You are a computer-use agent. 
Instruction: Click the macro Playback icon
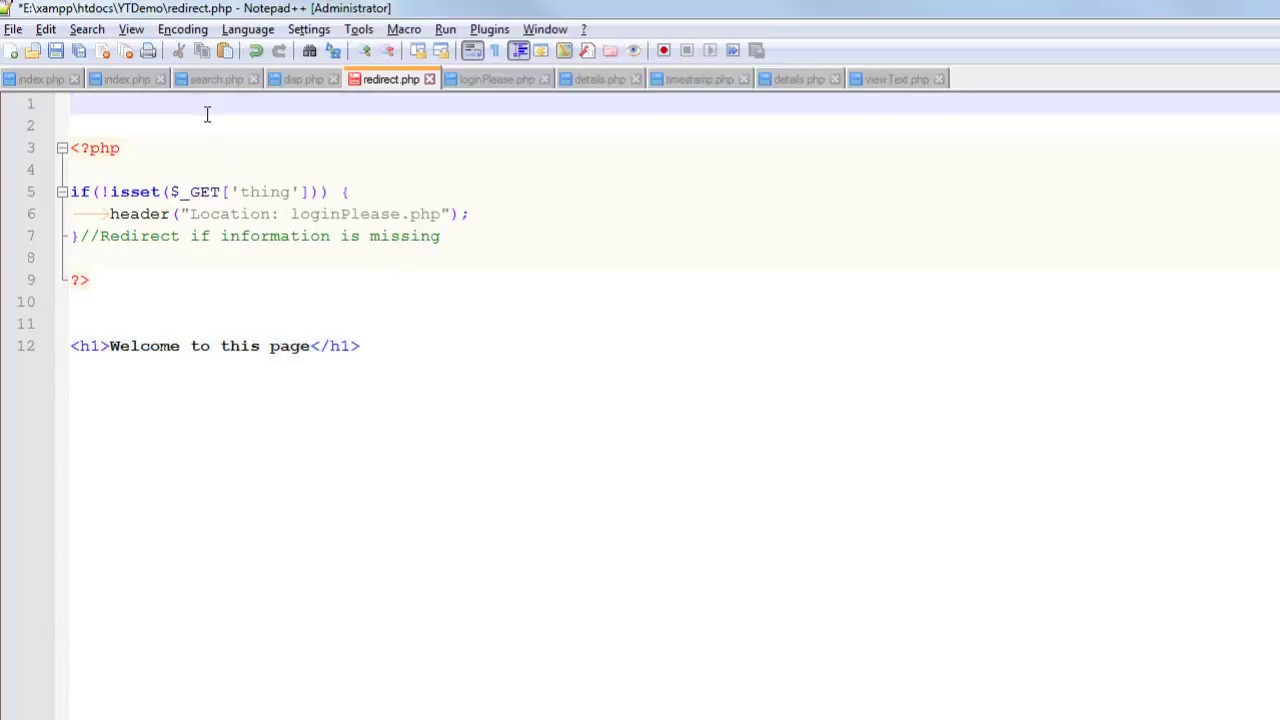click(710, 51)
